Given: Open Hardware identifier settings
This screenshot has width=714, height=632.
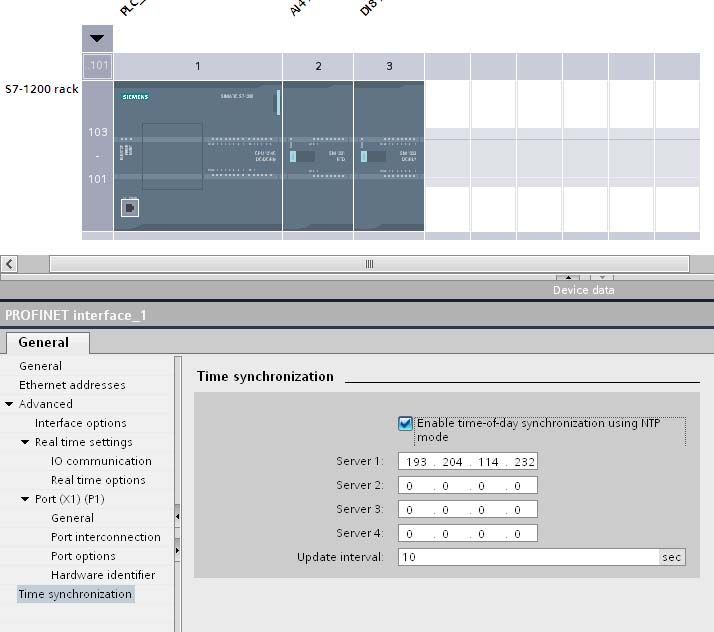Looking at the screenshot, I should [103, 575].
